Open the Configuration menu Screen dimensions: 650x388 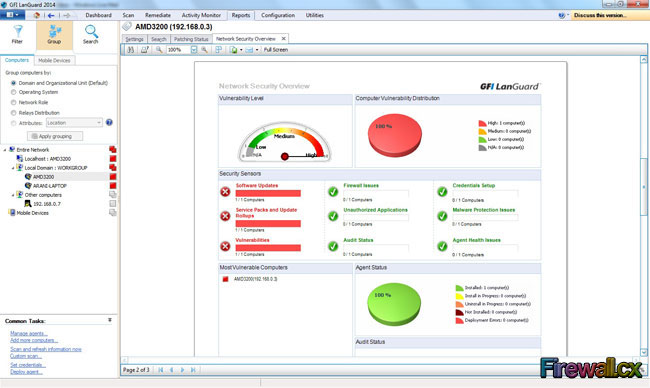coord(278,15)
